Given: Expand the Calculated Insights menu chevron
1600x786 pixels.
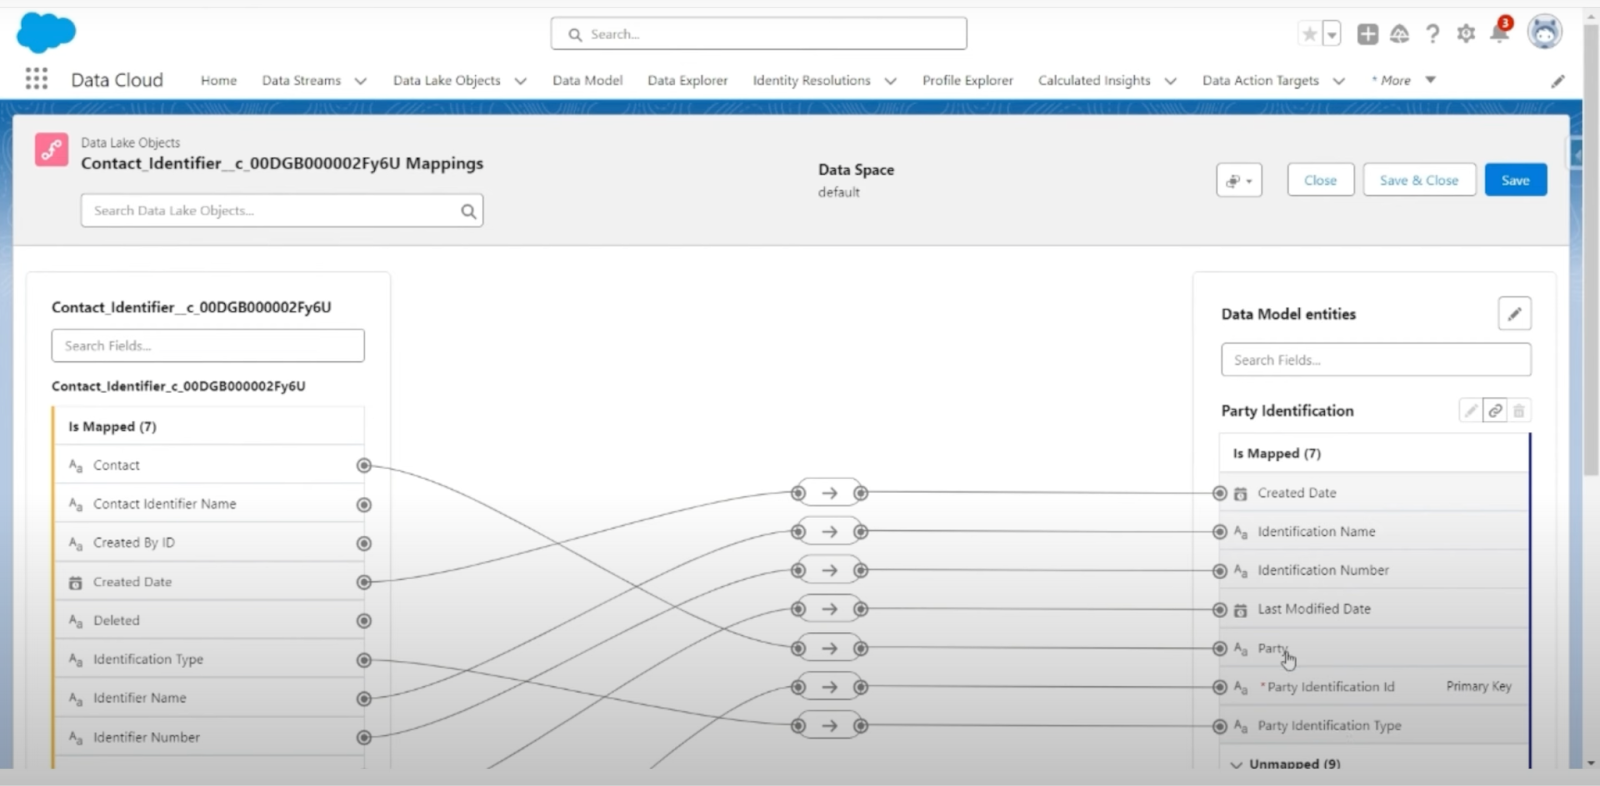Looking at the screenshot, I should coord(1170,81).
